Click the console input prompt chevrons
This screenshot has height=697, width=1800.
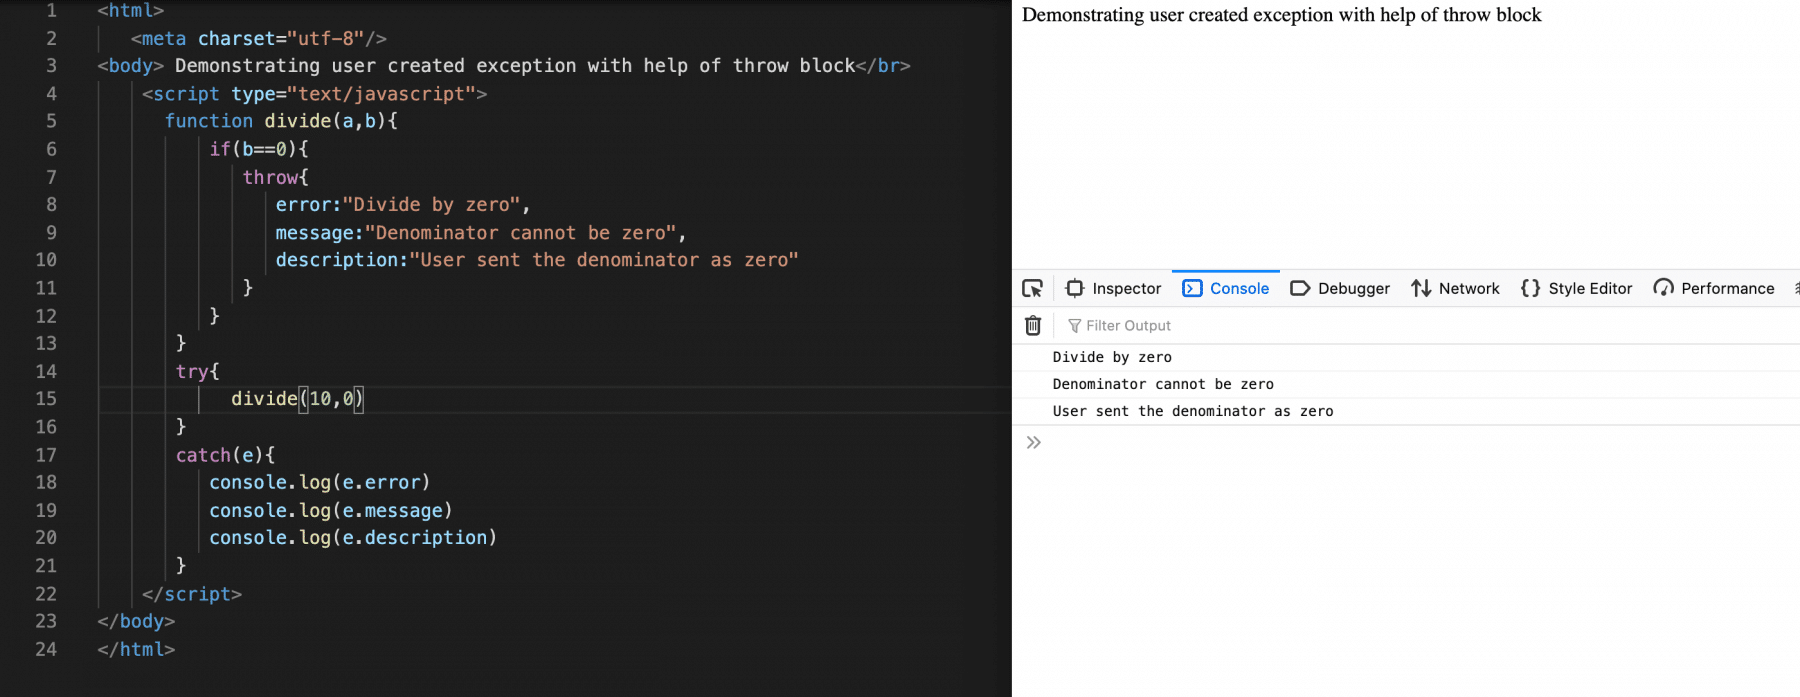click(1034, 442)
